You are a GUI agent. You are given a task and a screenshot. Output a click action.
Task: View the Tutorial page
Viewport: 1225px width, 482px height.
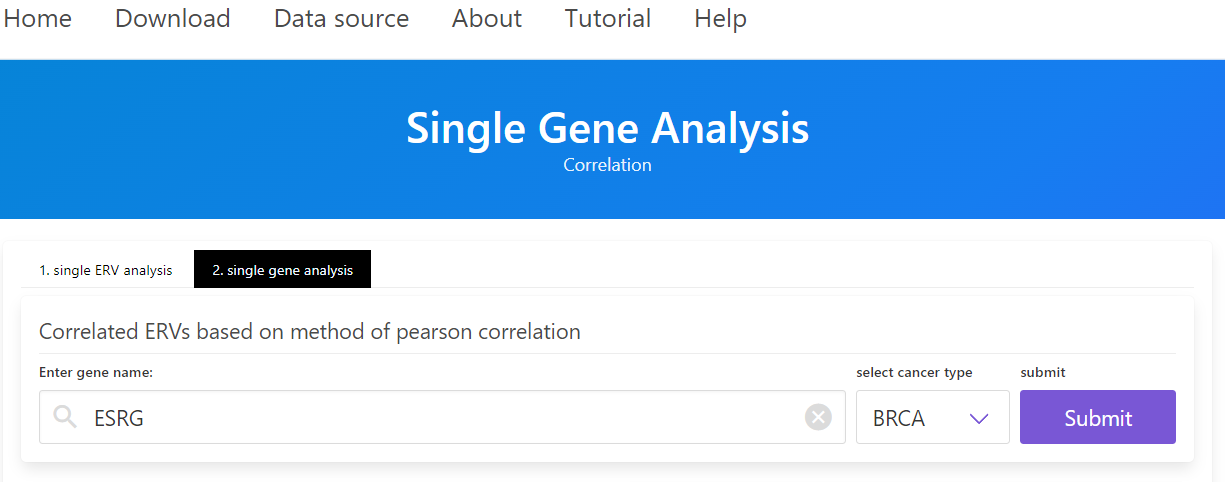(x=608, y=19)
